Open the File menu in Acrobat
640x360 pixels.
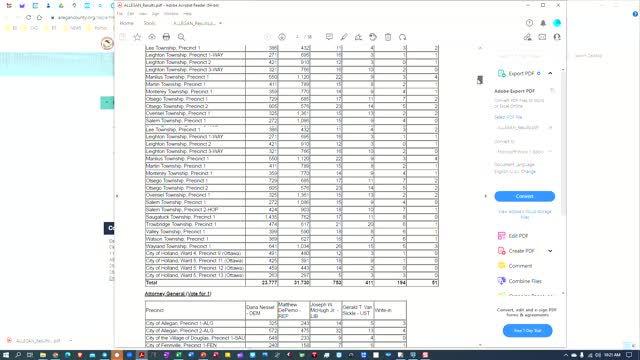click(120, 14)
